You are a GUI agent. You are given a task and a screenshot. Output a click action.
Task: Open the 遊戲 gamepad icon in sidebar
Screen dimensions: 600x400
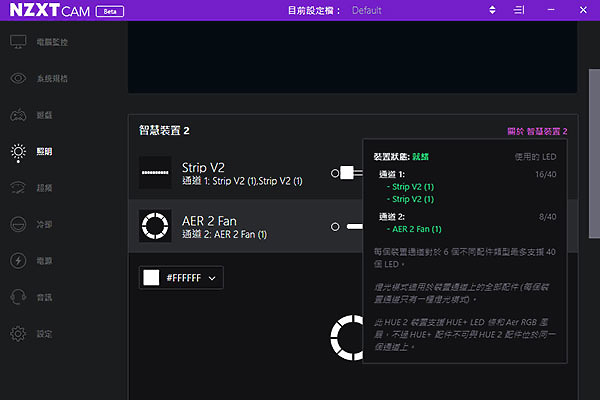tap(18, 115)
